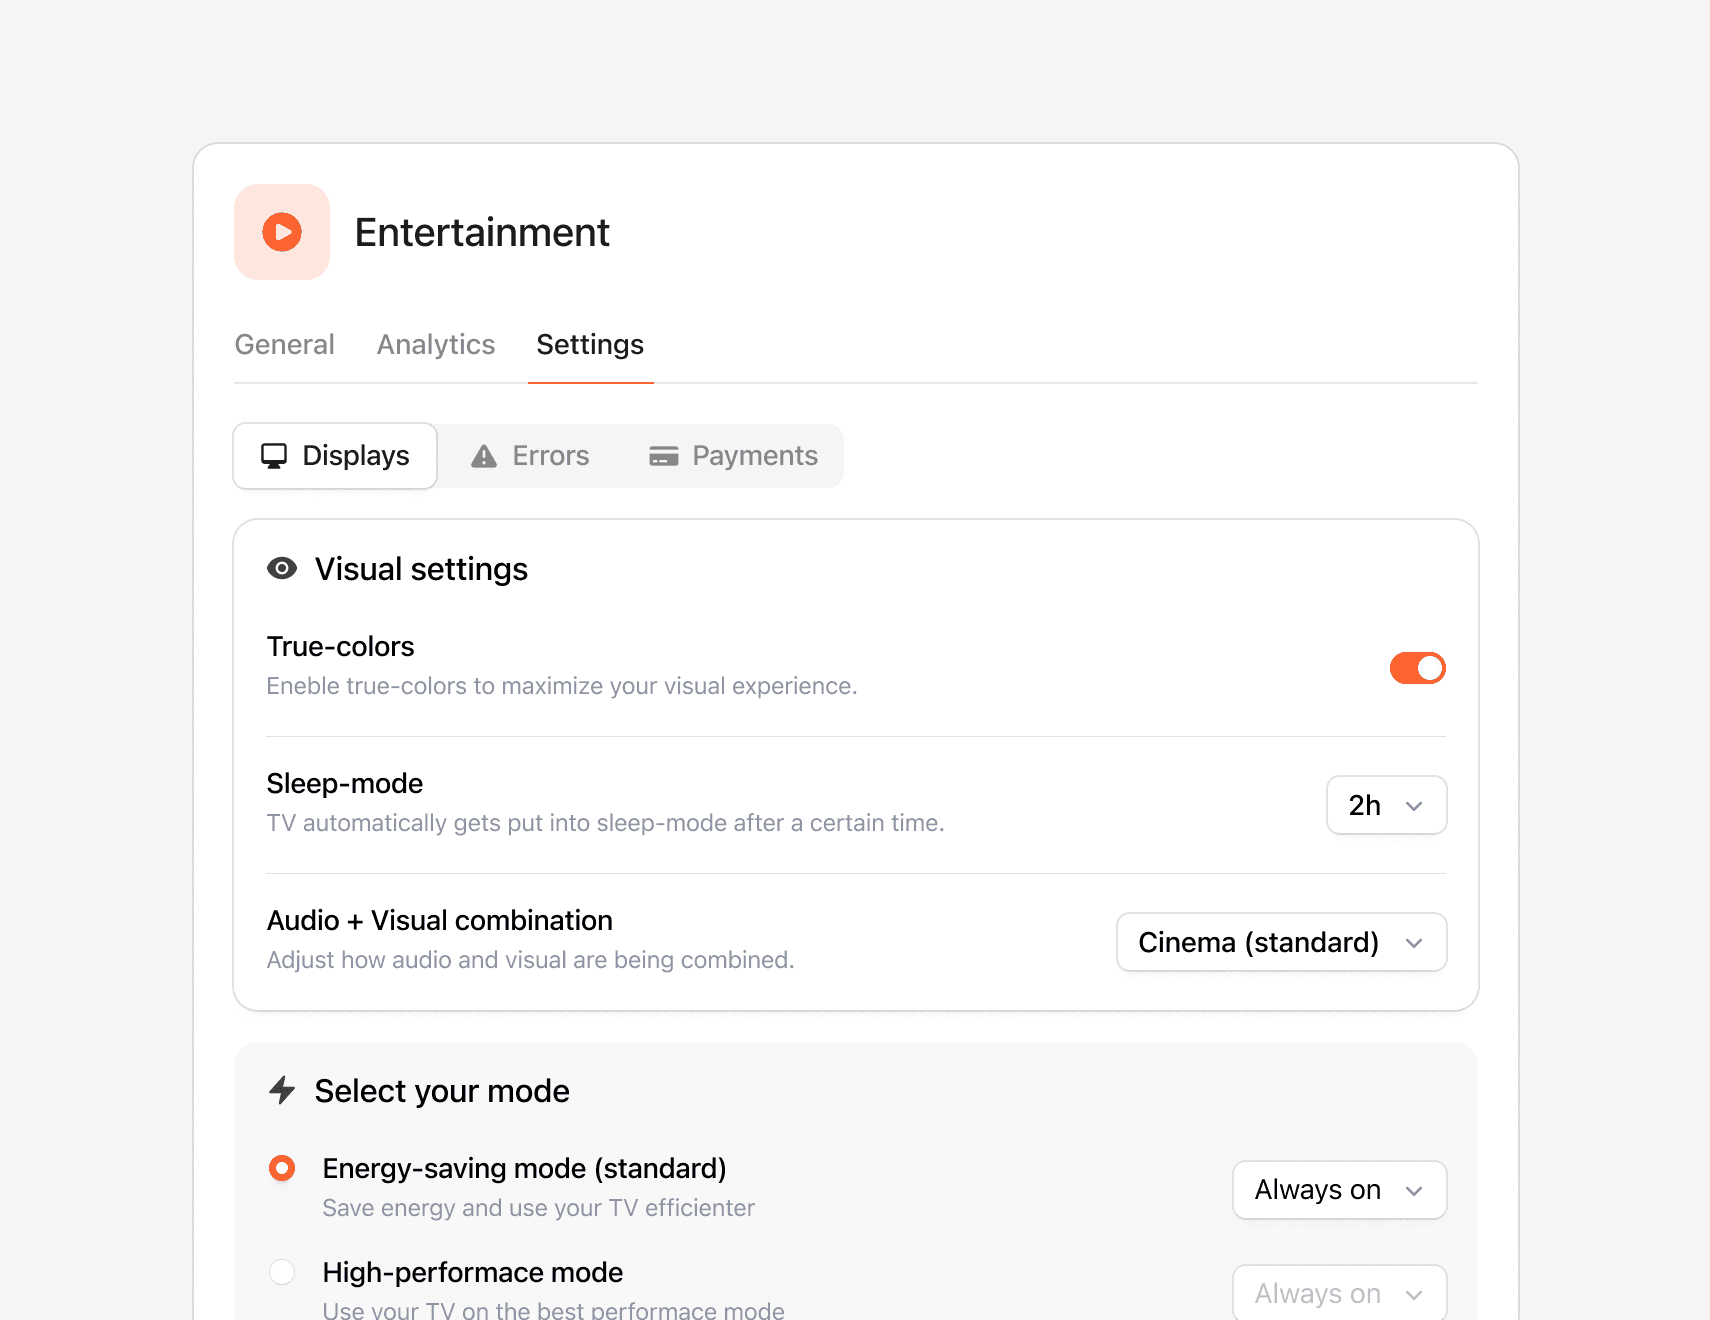This screenshot has width=1710, height=1320.
Task: Open High-performace mode Always on dropdown
Action: [1339, 1293]
